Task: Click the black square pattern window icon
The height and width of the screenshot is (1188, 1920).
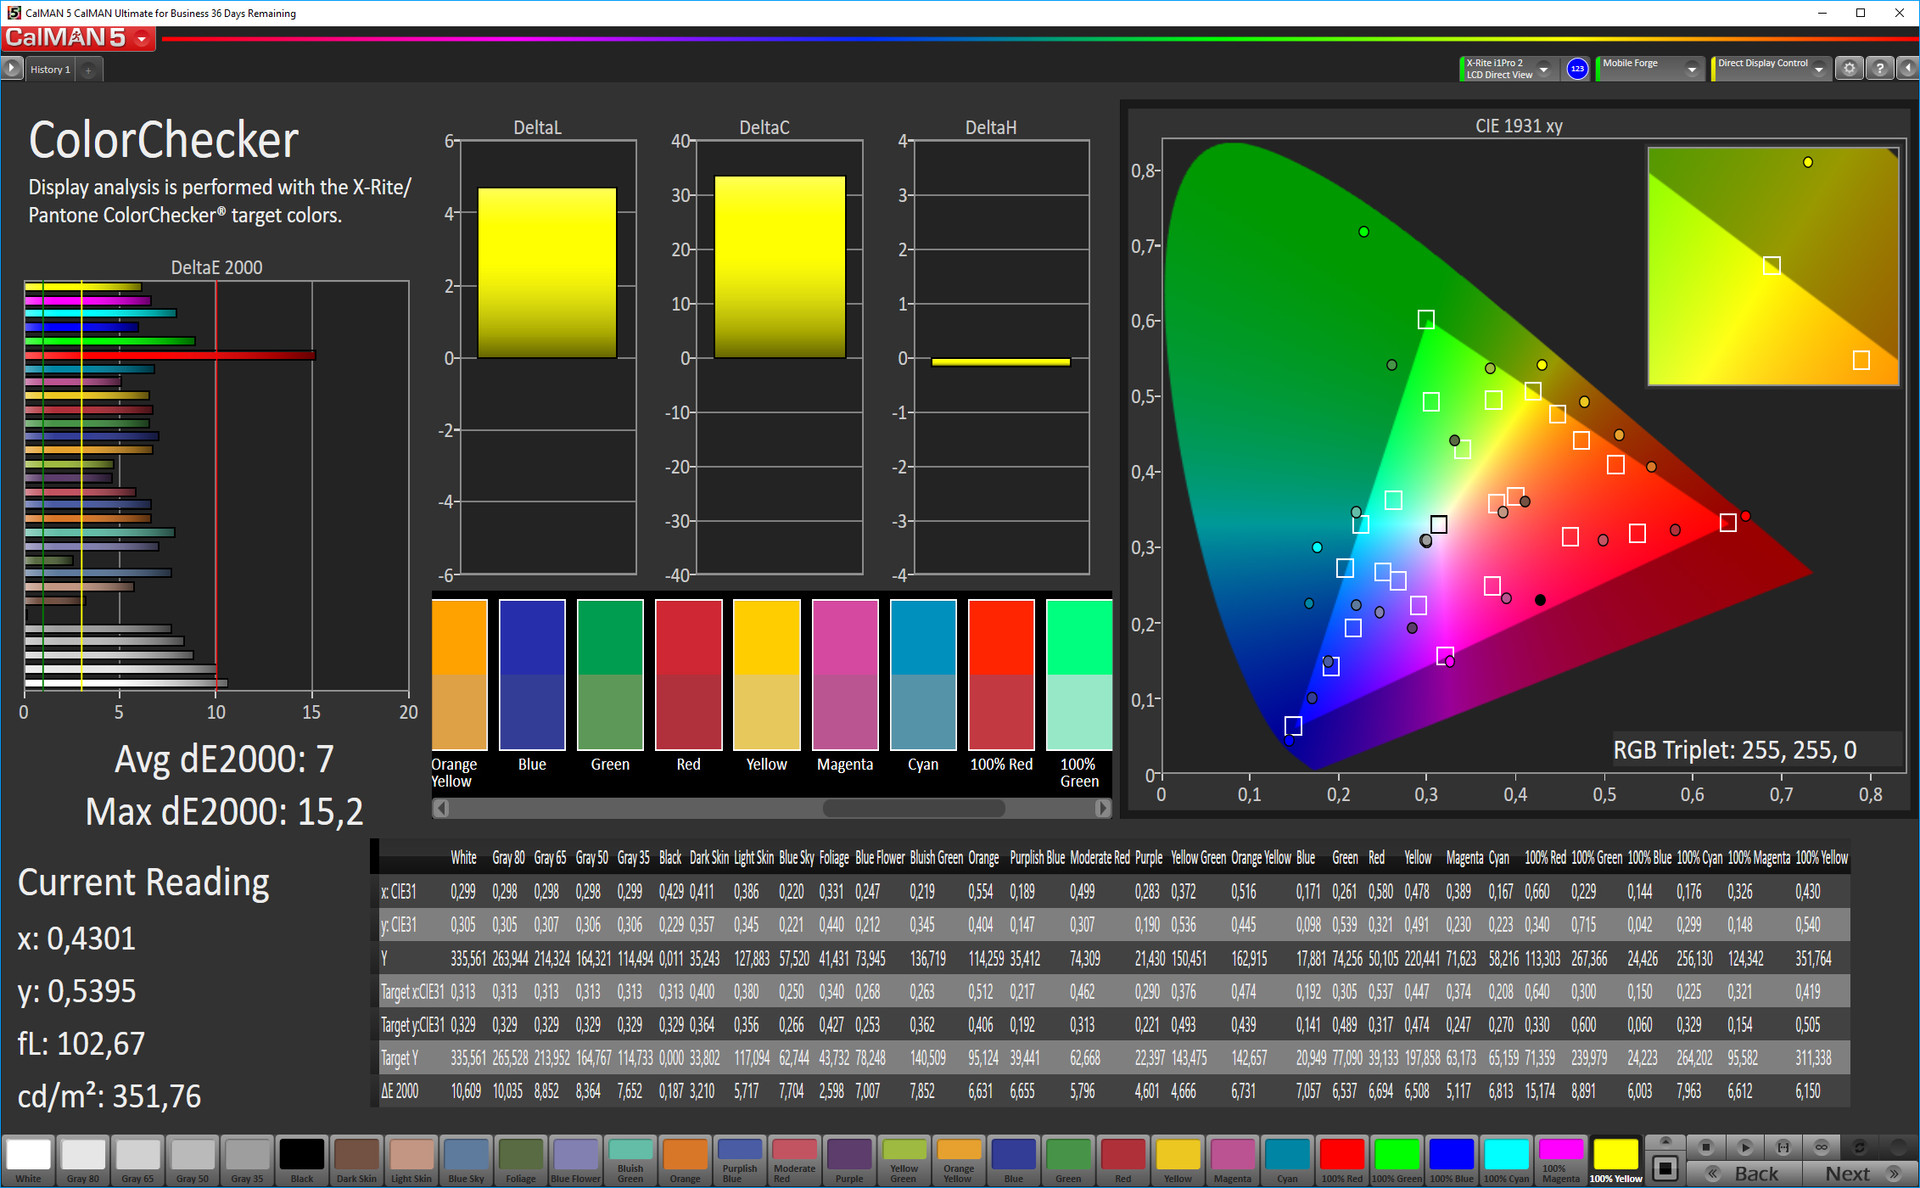Action: point(1665,1168)
